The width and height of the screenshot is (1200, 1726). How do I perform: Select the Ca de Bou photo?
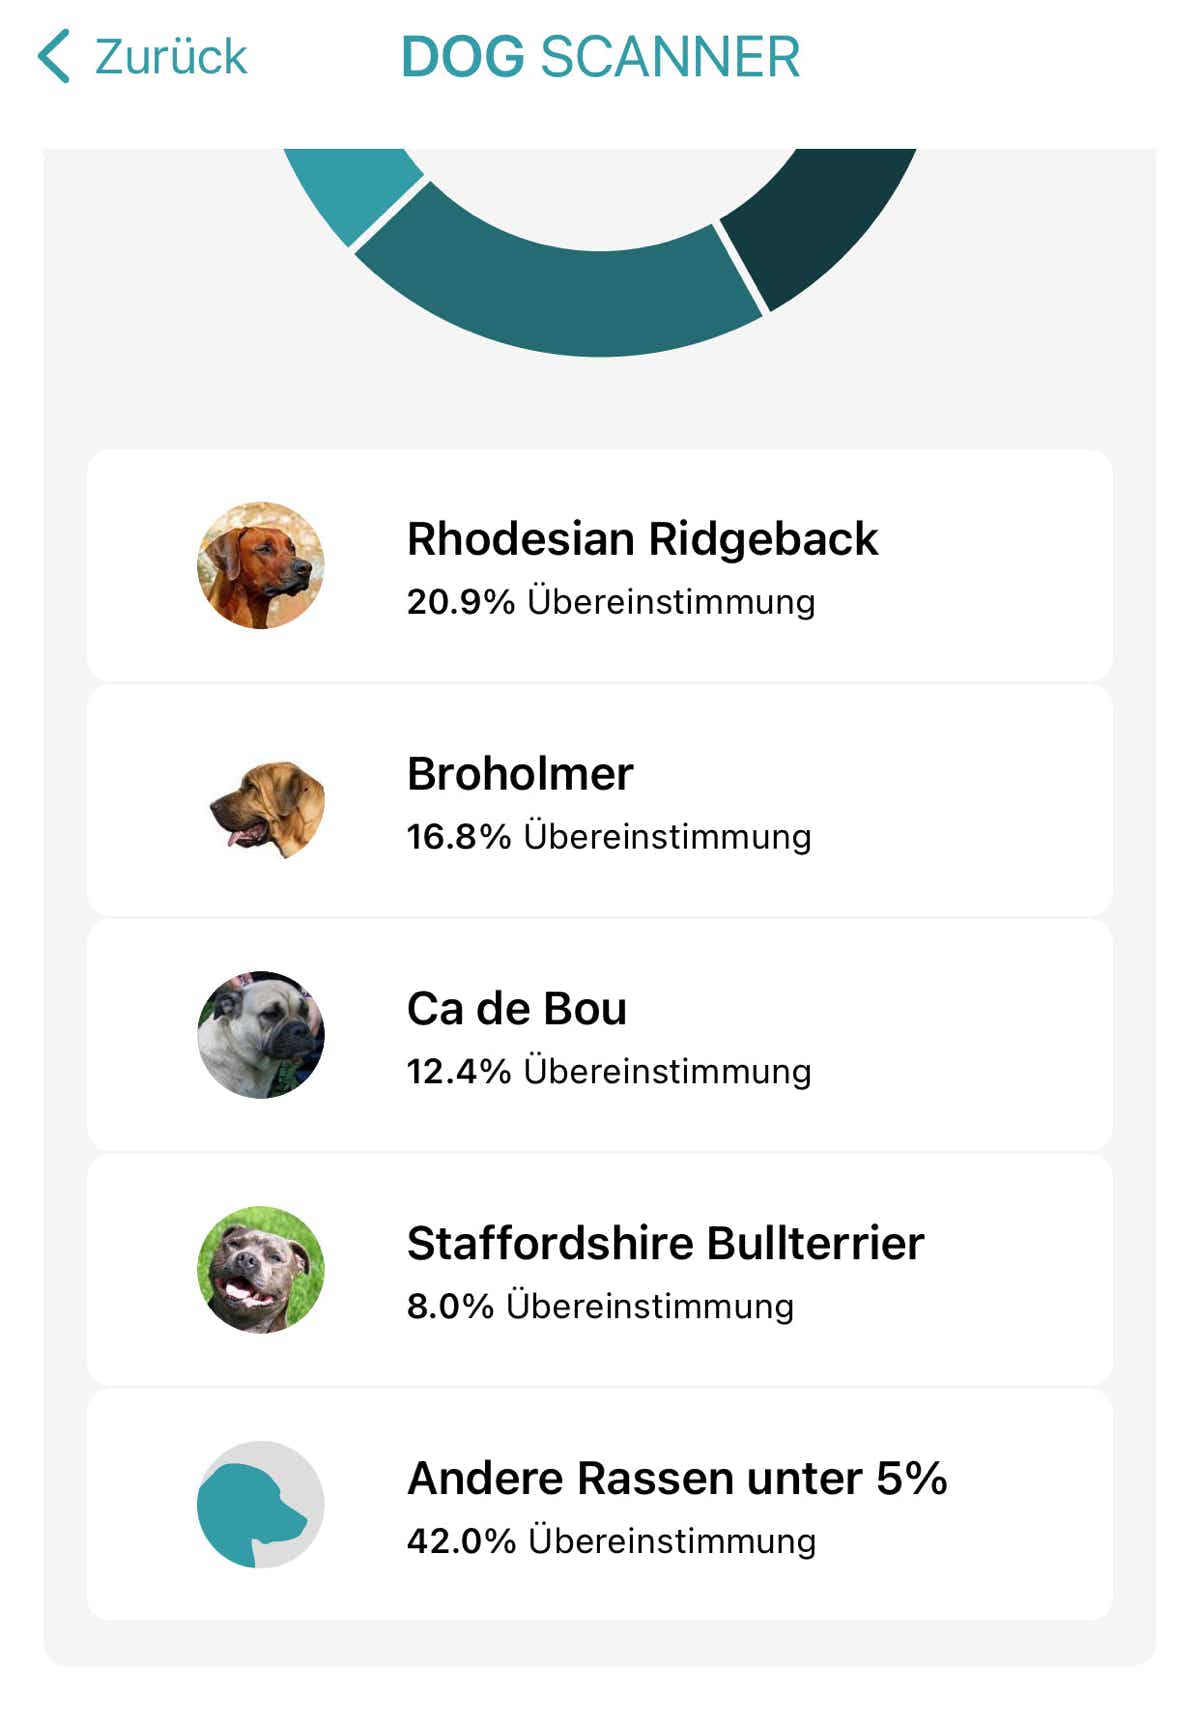point(261,1035)
